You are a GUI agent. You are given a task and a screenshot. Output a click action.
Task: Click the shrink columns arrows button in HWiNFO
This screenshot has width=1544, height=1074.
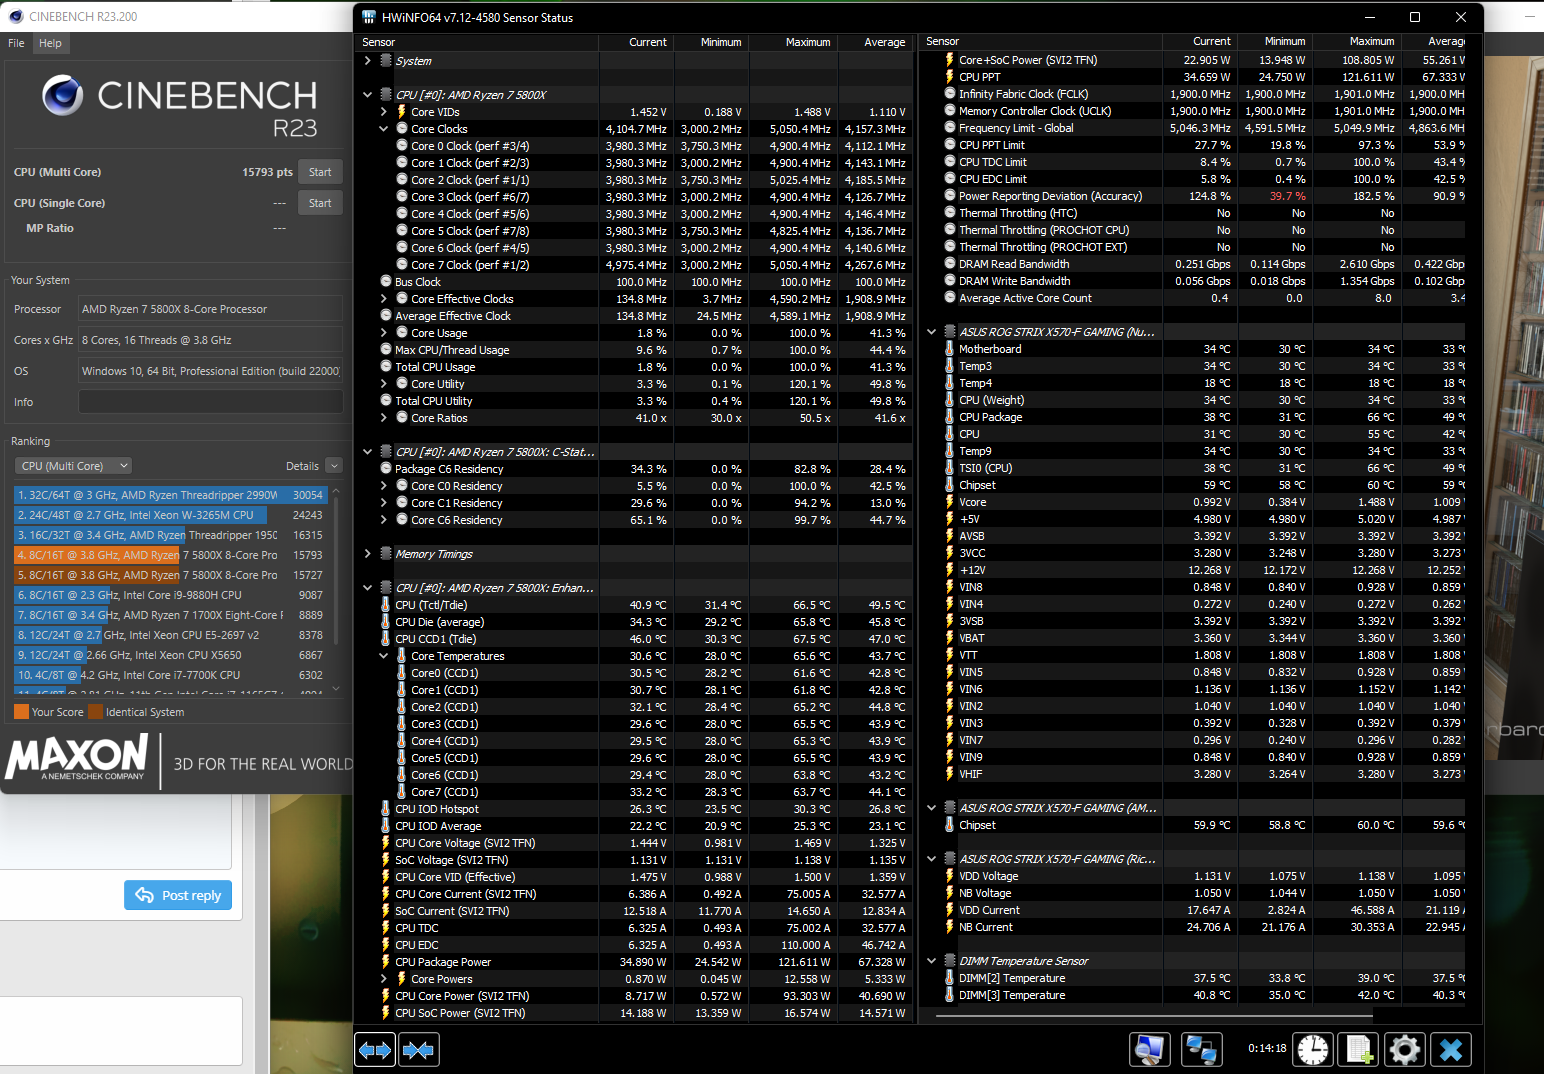[418, 1050]
